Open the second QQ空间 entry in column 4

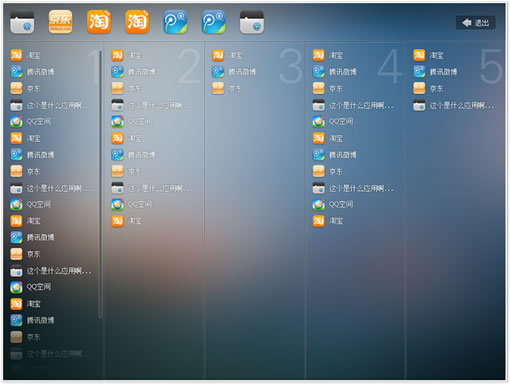pos(333,204)
